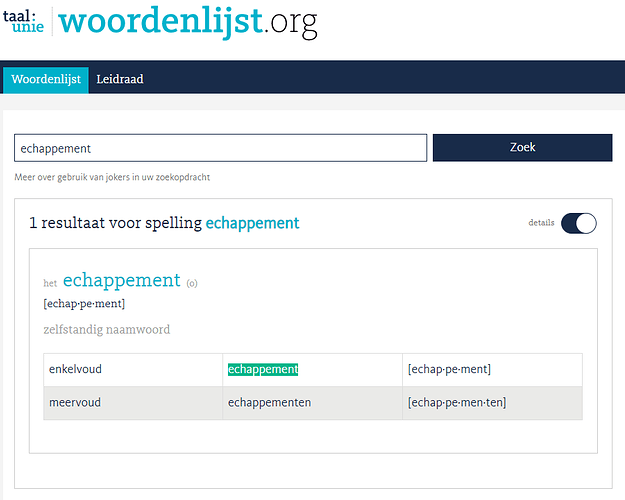This screenshot has height=500, width=625.
Task: Click the hyphenation [echap·pe·men·ten]
Action: [456, 403]
